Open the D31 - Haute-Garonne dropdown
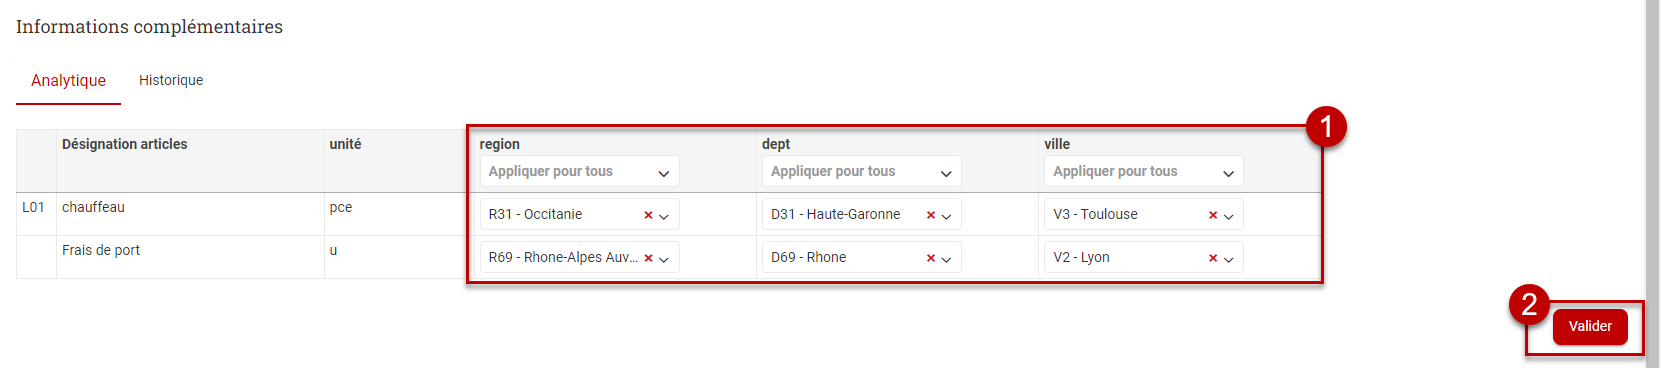Image resolution: width=1661 pixels, height=368 pixels. pyautogui.click(x=861, y=214)
